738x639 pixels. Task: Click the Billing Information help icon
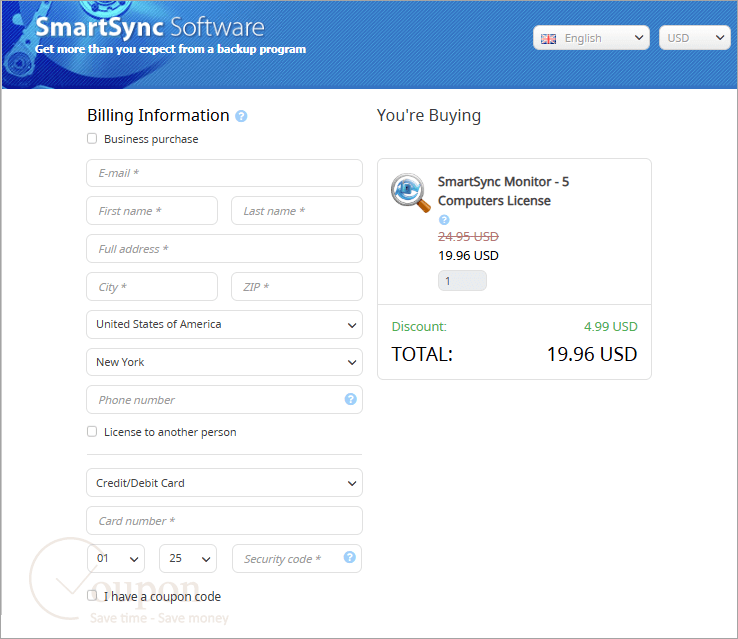click(241, 116)
